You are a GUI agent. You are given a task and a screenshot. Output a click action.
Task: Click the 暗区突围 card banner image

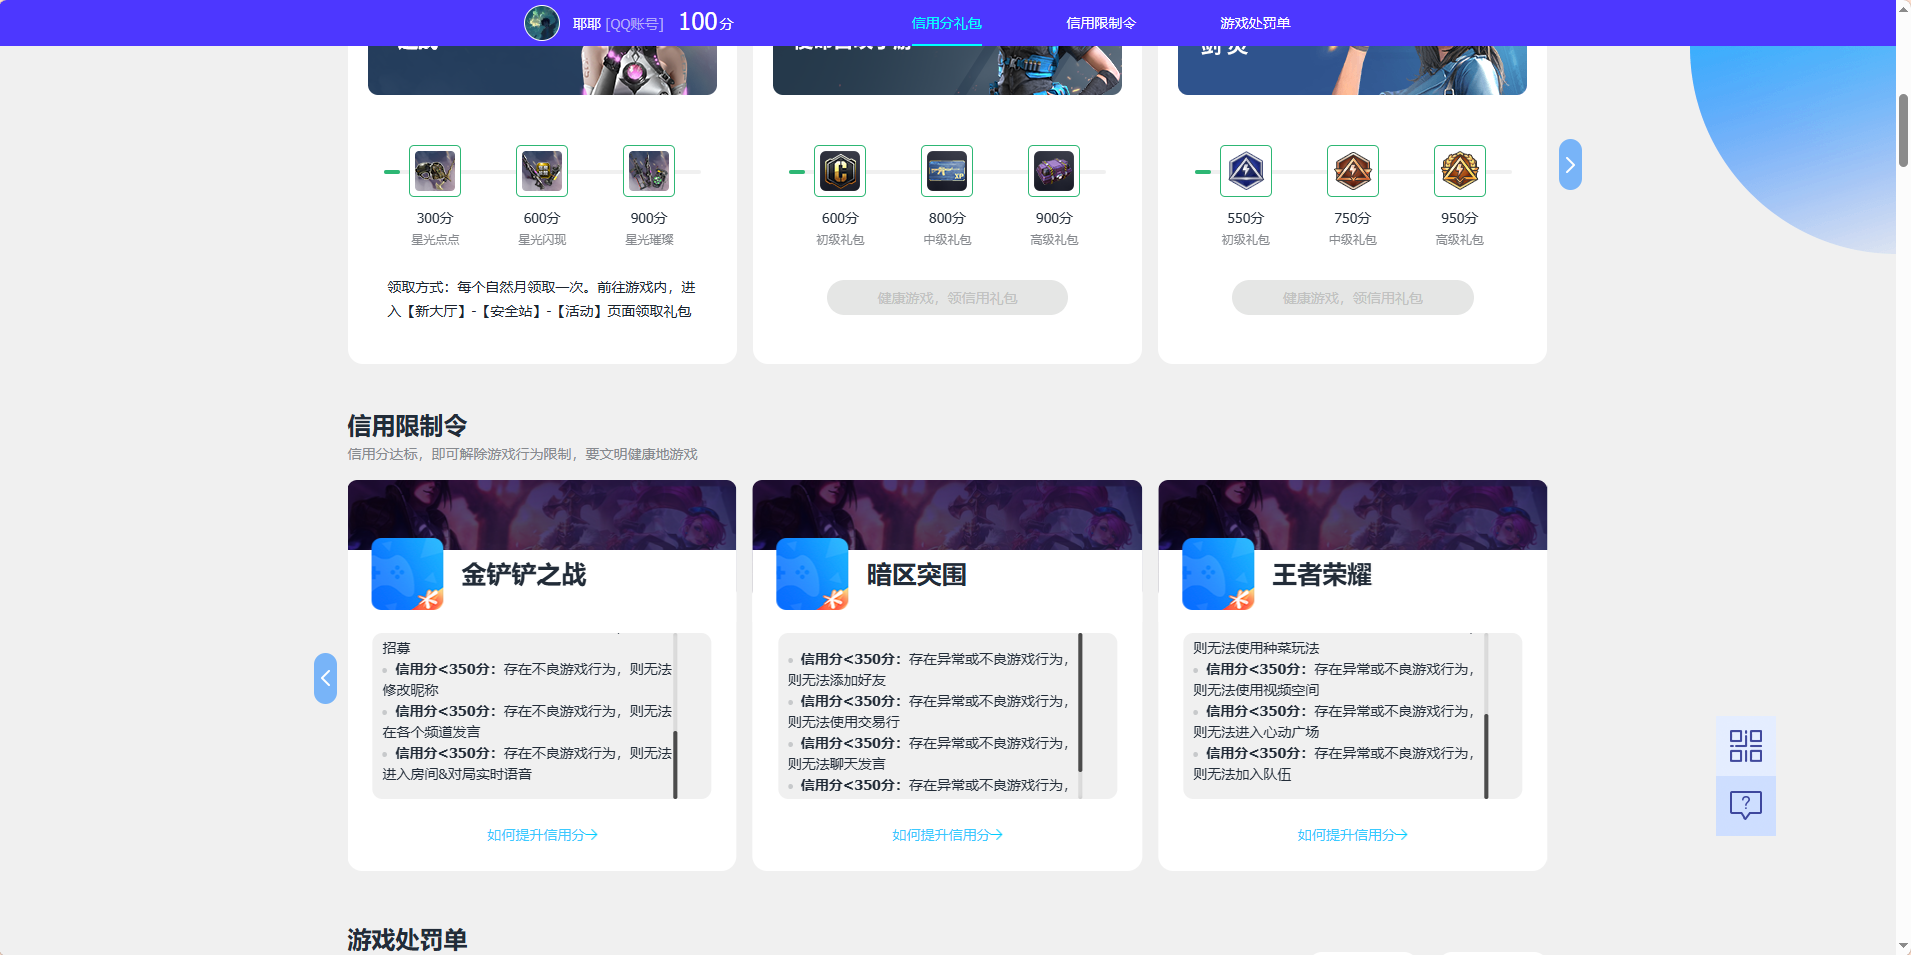[947, 514]
